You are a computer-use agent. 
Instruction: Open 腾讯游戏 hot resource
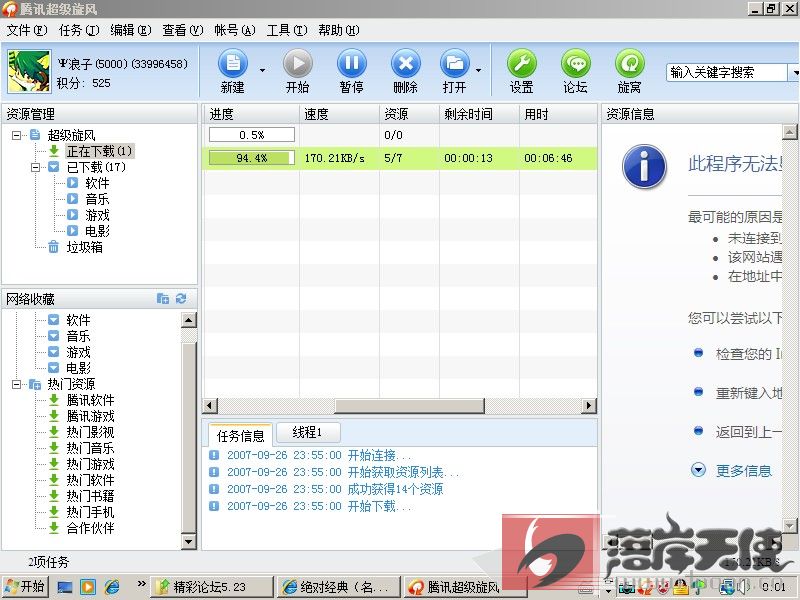90,416
